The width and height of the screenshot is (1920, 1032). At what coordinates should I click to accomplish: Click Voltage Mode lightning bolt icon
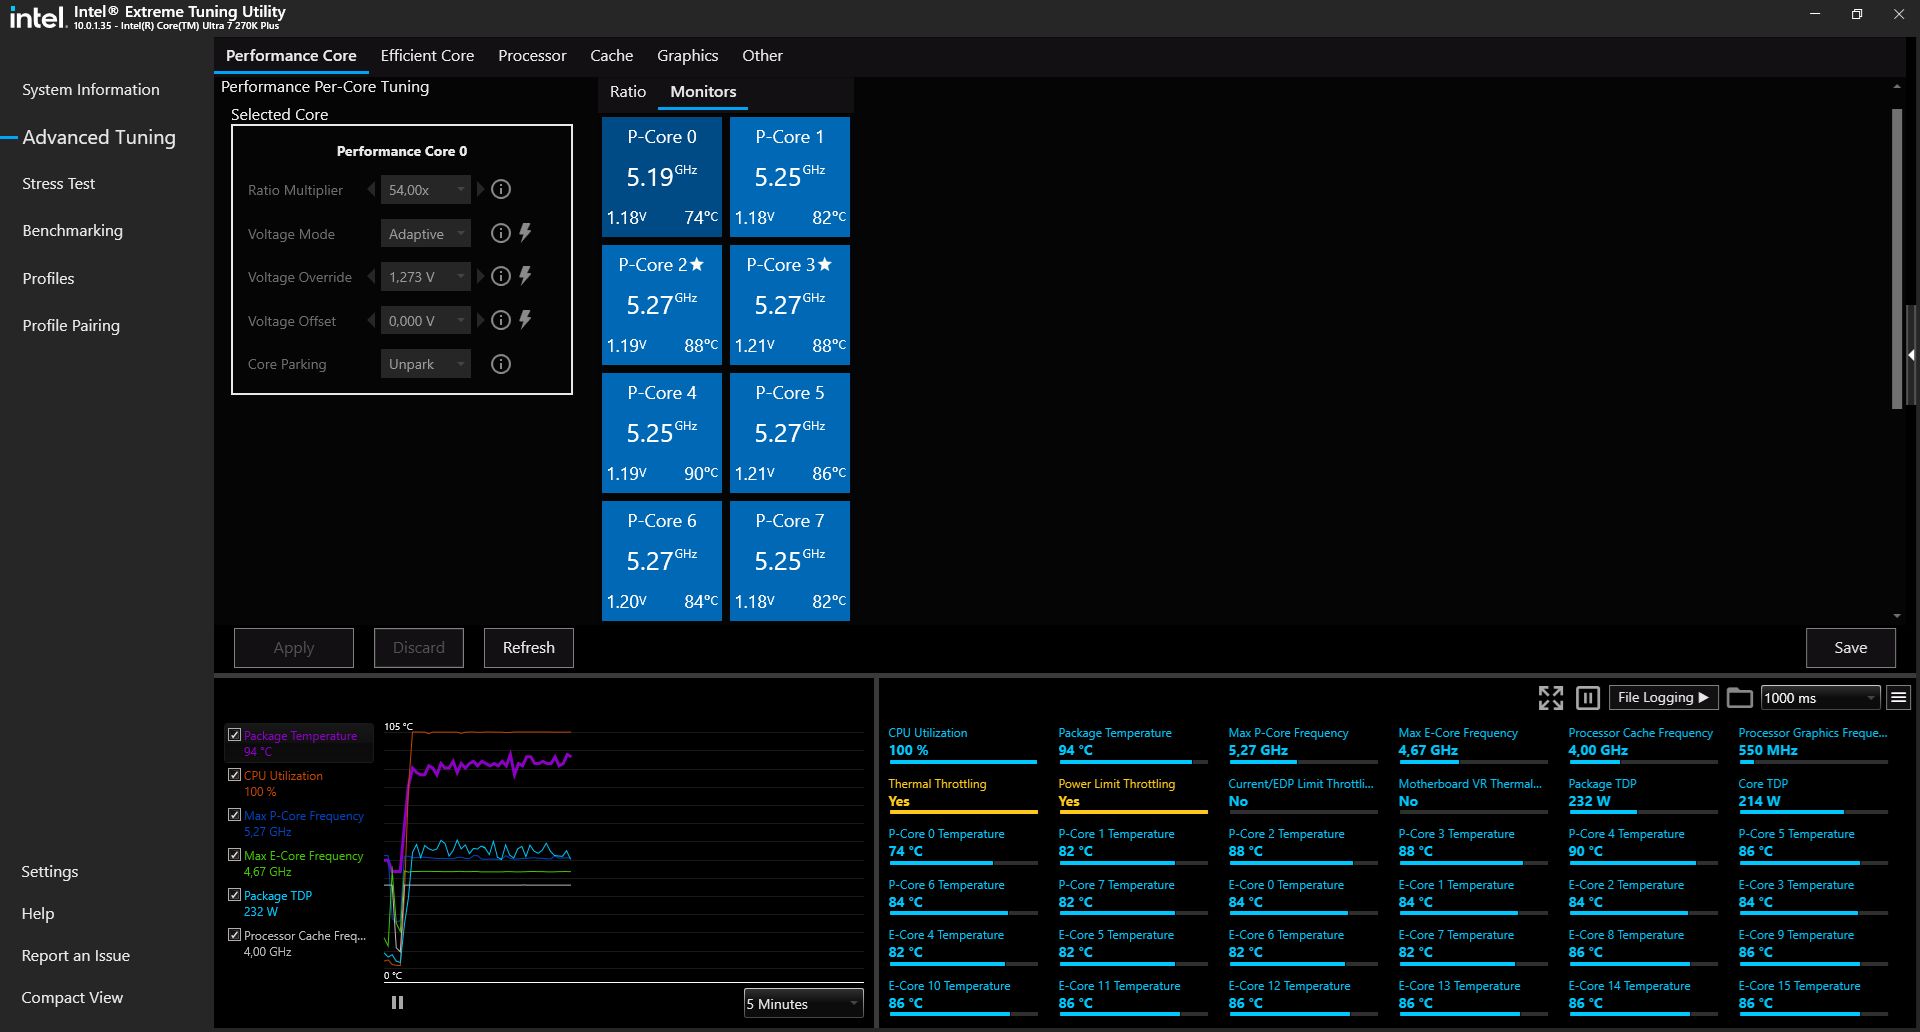pyautogui.click(x=525, y=232)
